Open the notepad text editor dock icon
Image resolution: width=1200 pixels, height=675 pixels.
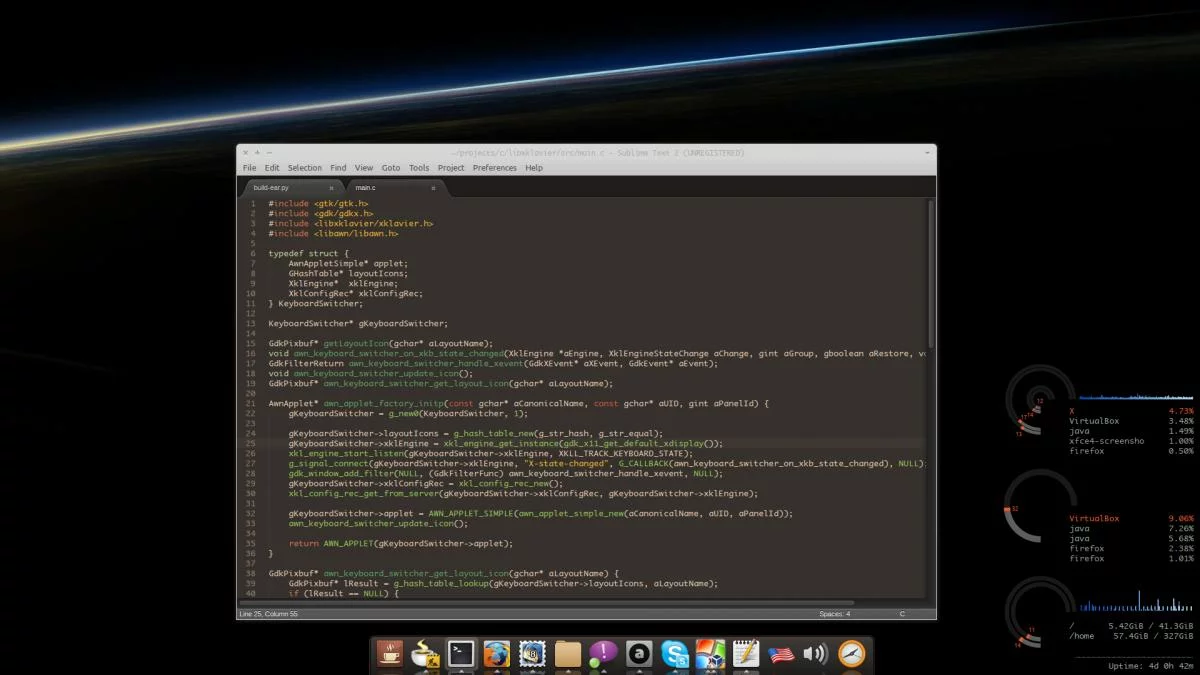(x=746, y=654)
